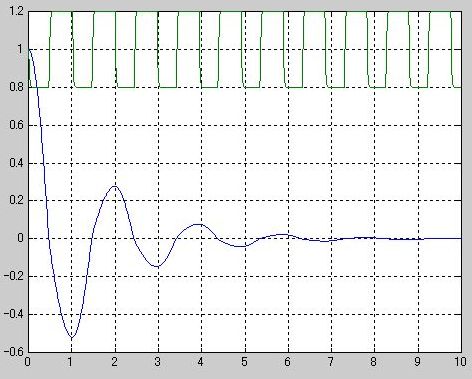Click the blue curve's start at y=1
The width and height of the screenshot is (472, 379).
point(29,49)
